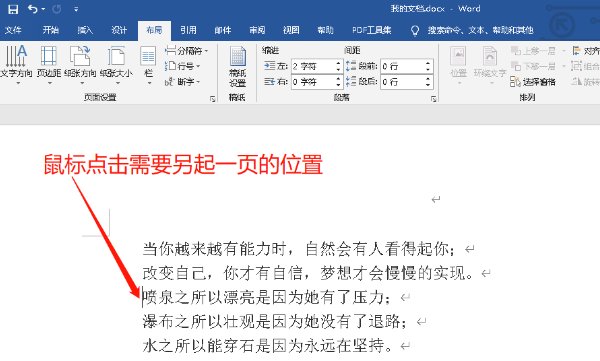Click the line 瀑布之所以壮观
Screen dimensions: 600x361
(274, 322)
